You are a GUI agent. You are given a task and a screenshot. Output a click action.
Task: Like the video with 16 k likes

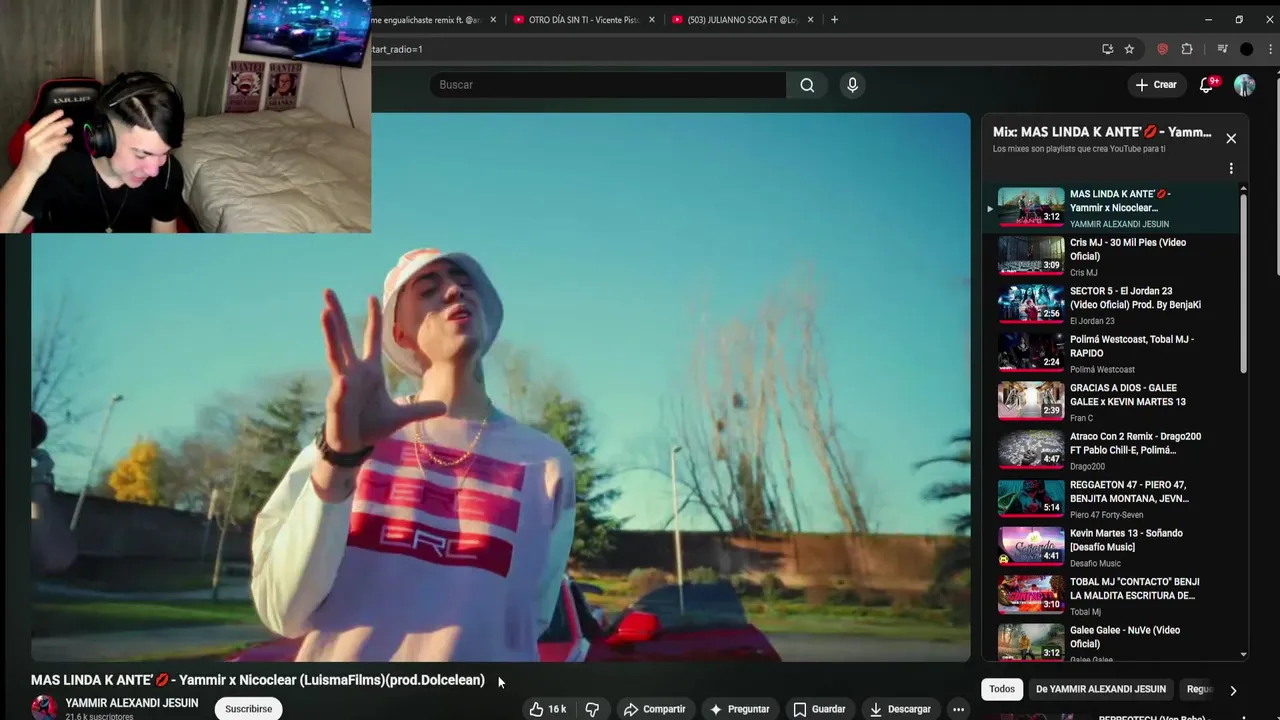pos(548,709)
